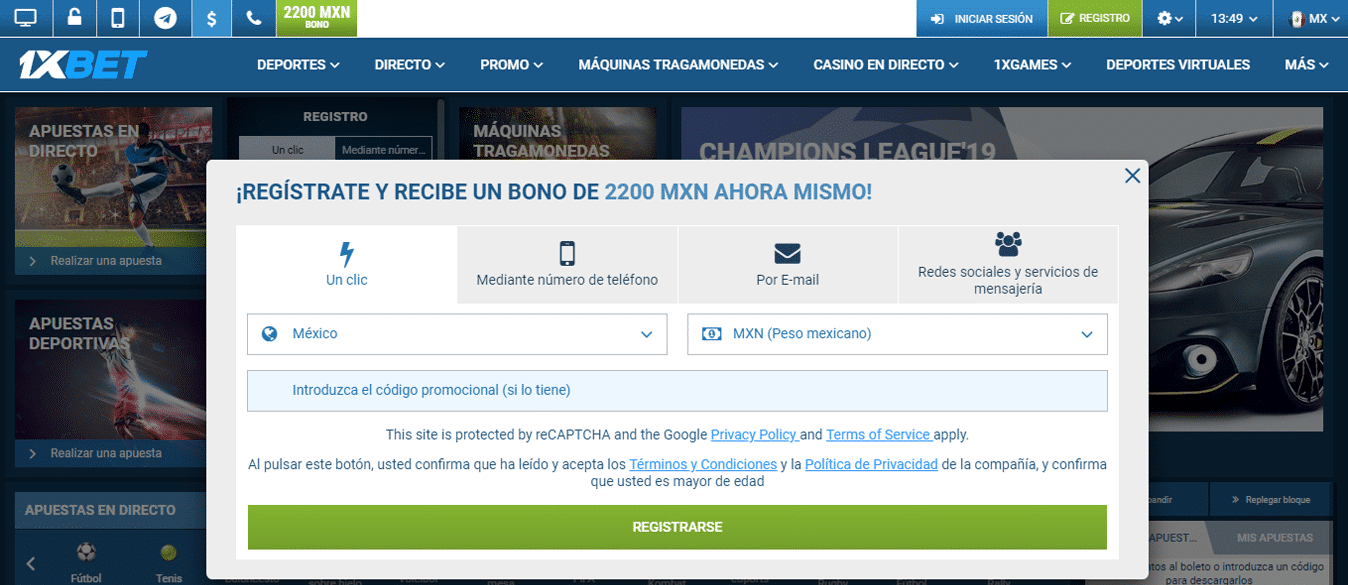Click the 1XBET logo
The height and width of the screenshot is (585, 1348).
[83, 65]
